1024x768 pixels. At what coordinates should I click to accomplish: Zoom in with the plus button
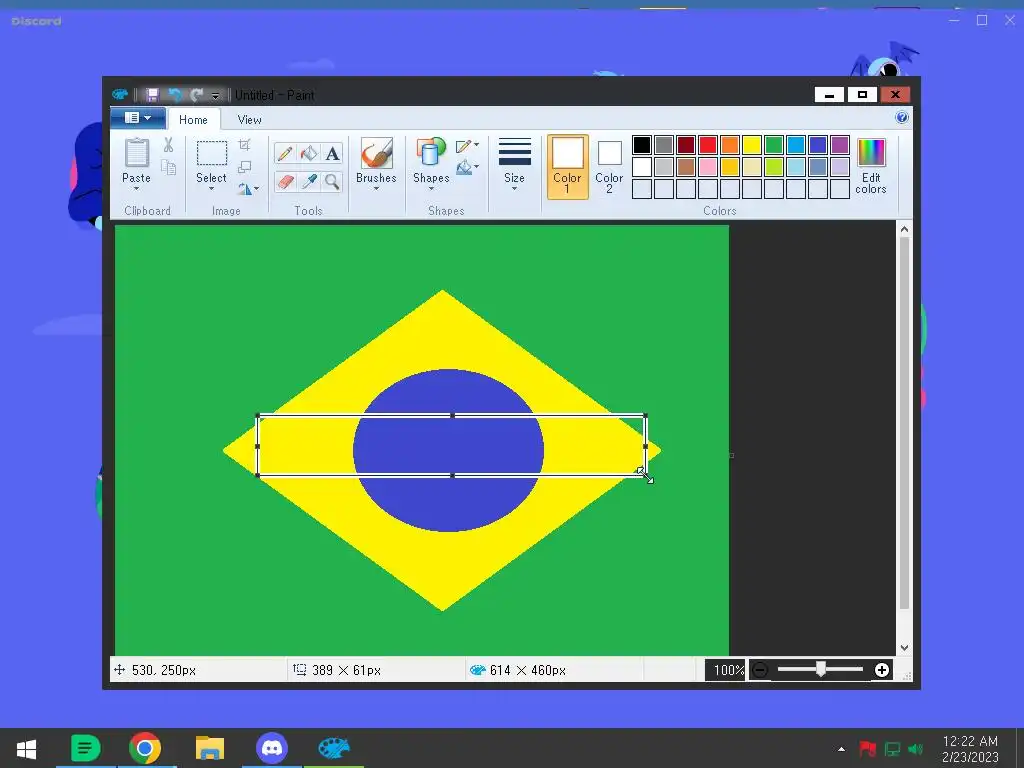882,670
